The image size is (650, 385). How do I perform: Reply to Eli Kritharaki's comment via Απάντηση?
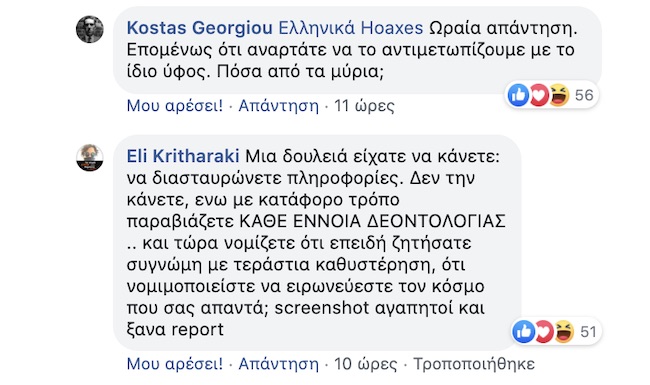[279, 364]
